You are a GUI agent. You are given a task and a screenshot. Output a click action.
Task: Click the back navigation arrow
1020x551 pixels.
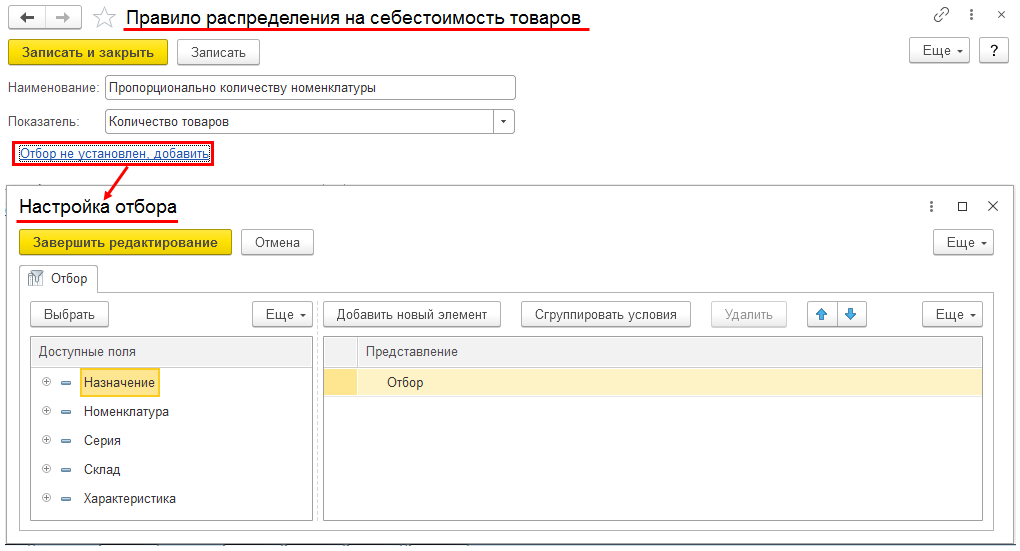point(27,17)
